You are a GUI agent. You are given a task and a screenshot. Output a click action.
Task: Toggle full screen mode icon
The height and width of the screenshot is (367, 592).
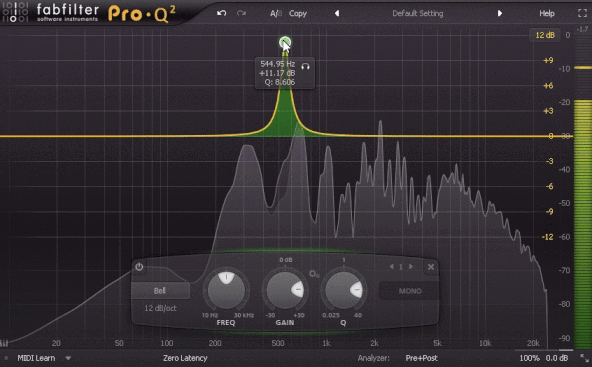tap(582, 13)
